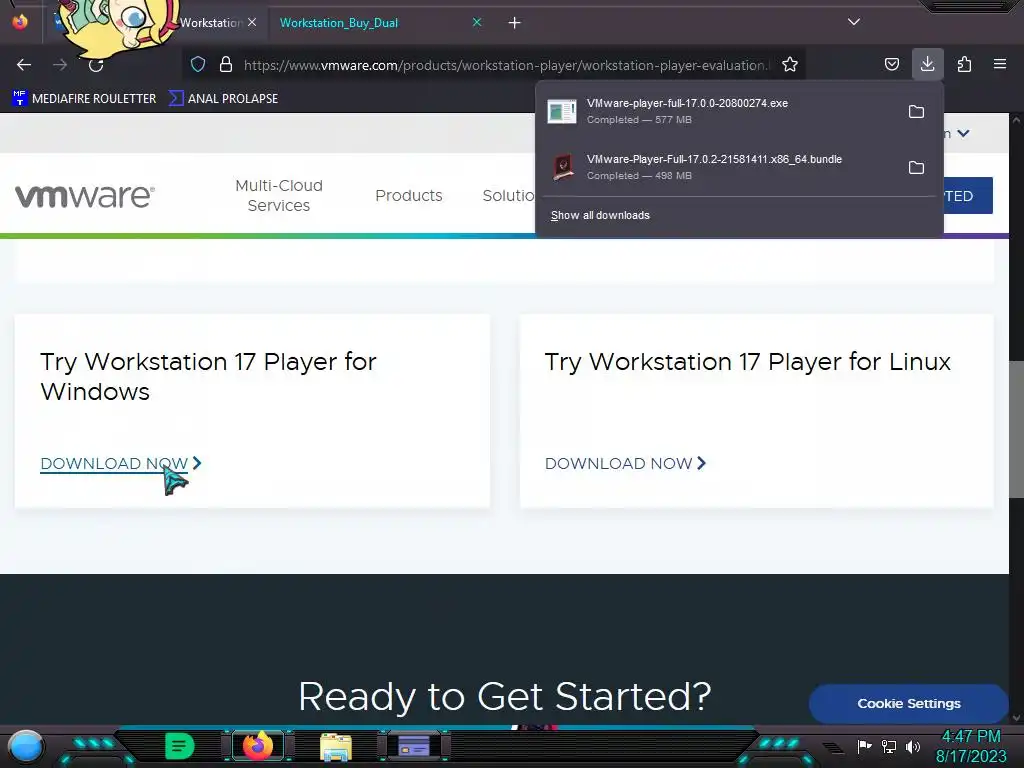Open Action Center flag icon
This screenshot has width=1024, height=768.
click(x=865, y=746)
